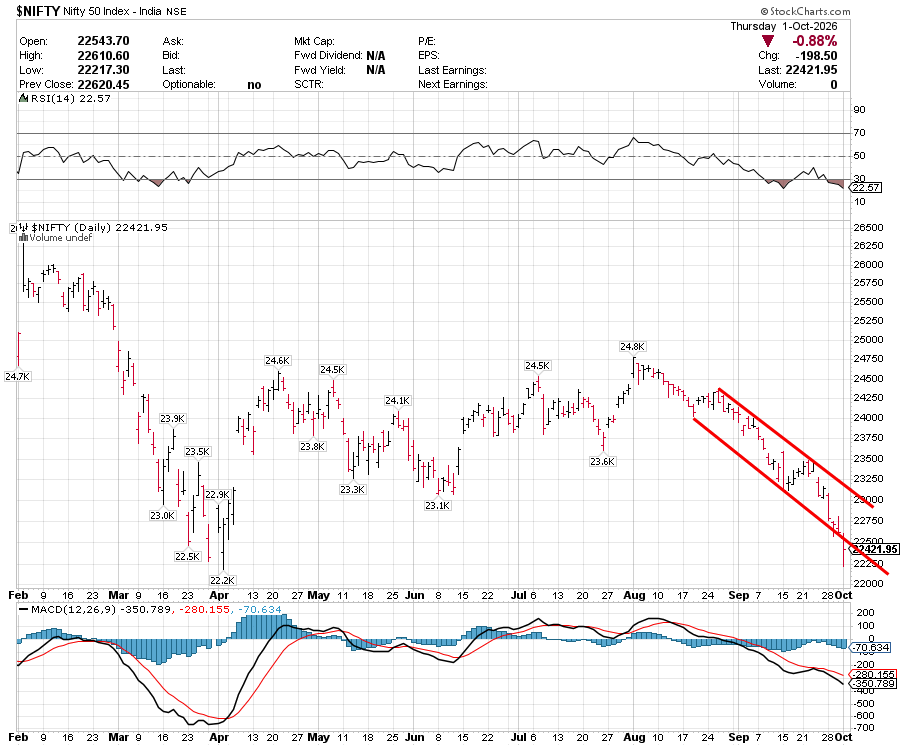The height and width of the screenshot is (746, 900).
Task: Click the 22.57 RSI value tag on axis
Action: (x=866, y=188)
